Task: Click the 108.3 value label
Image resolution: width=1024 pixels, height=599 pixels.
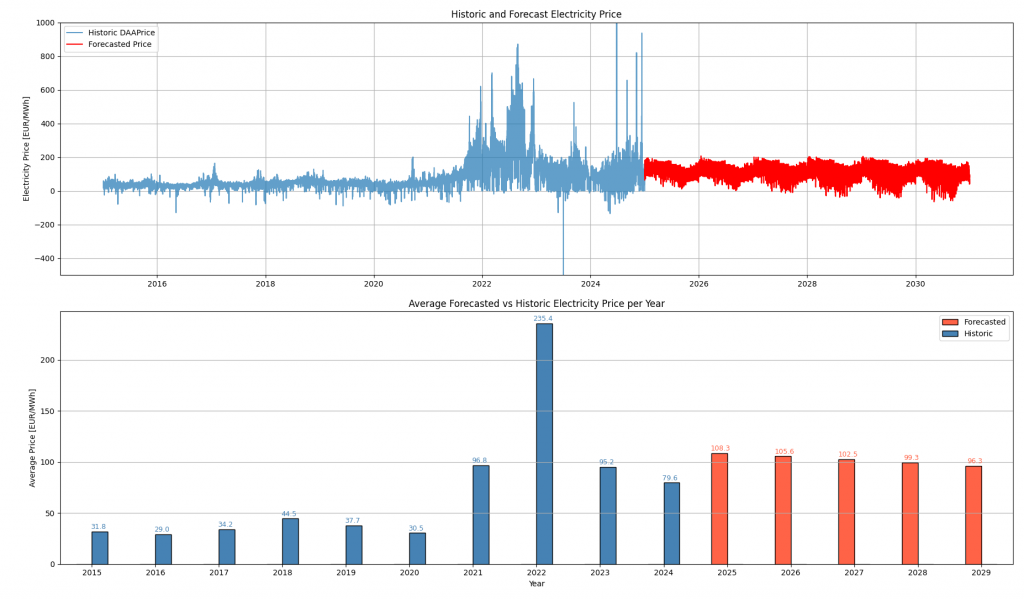Action: (720, 448)
